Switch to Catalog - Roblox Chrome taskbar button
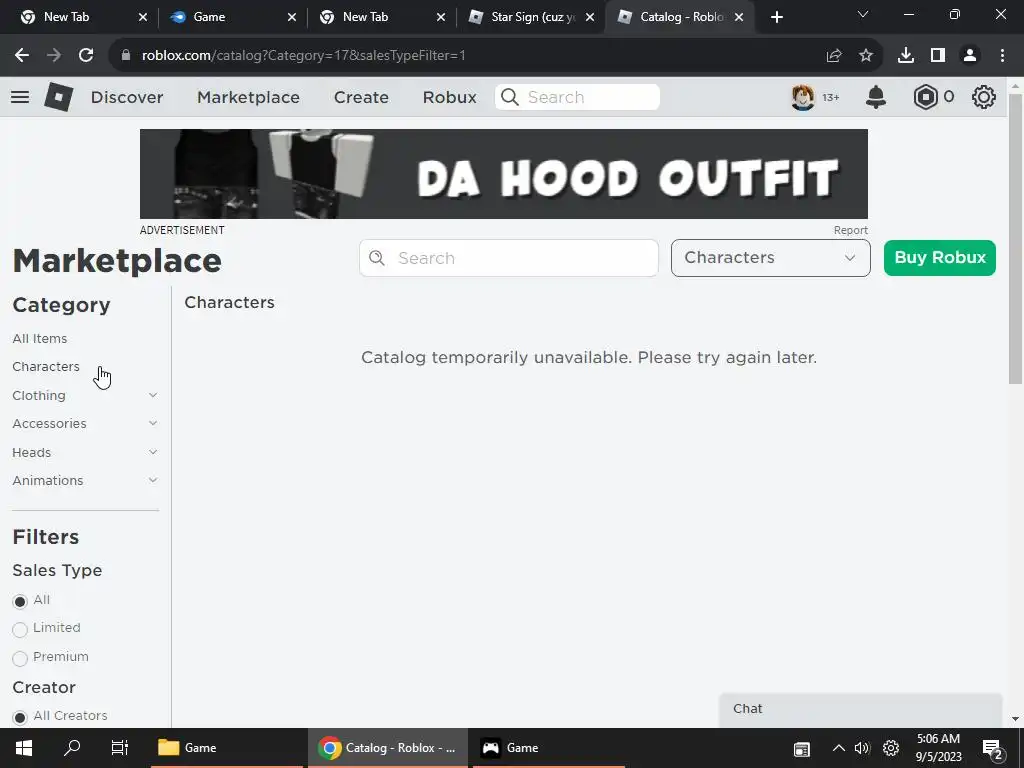 tap(387, 748)
